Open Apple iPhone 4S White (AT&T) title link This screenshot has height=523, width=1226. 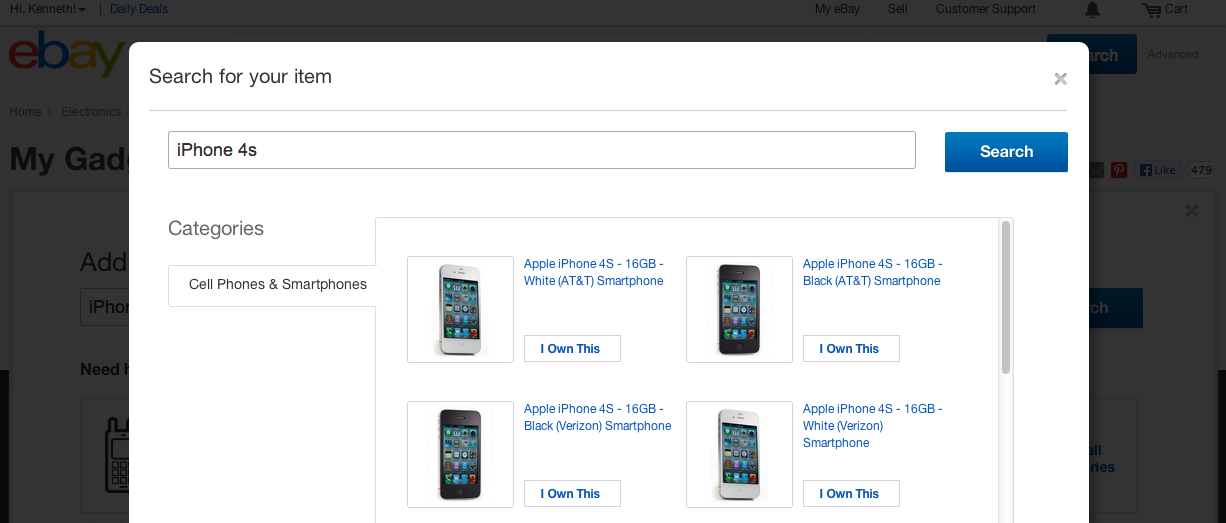click(594, 273)
